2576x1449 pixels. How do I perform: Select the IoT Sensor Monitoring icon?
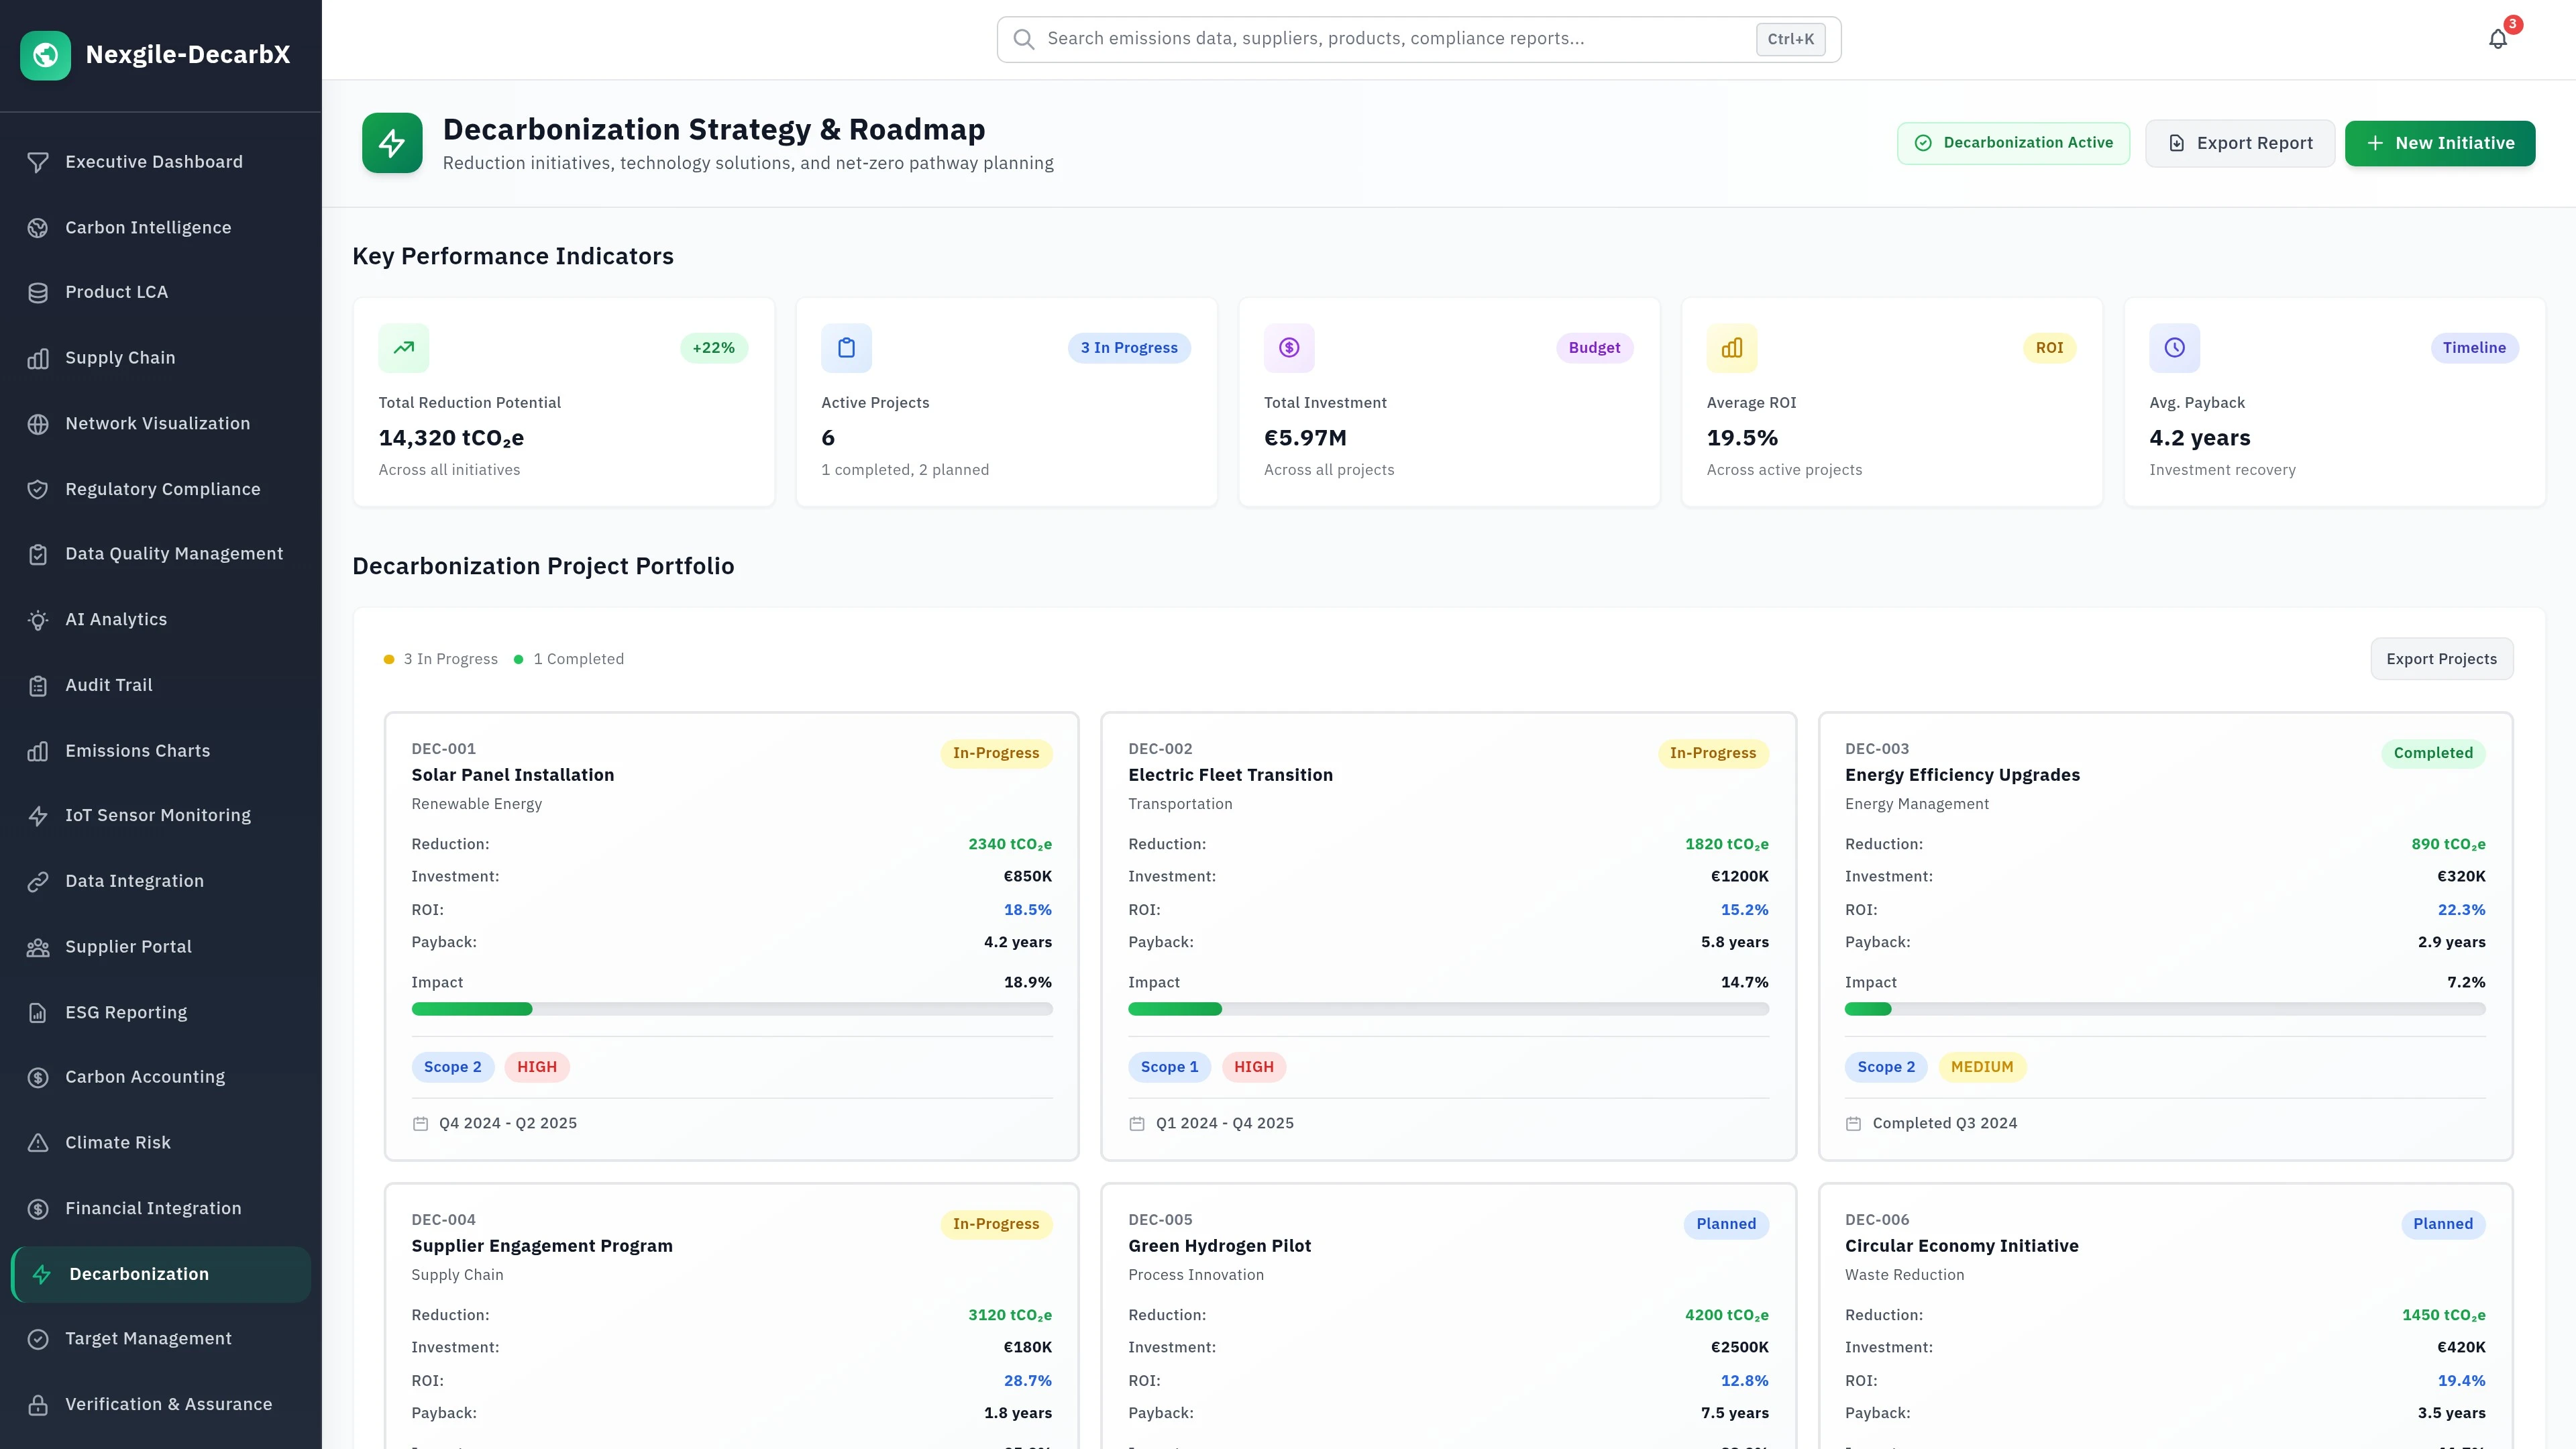tap(38, 815)
